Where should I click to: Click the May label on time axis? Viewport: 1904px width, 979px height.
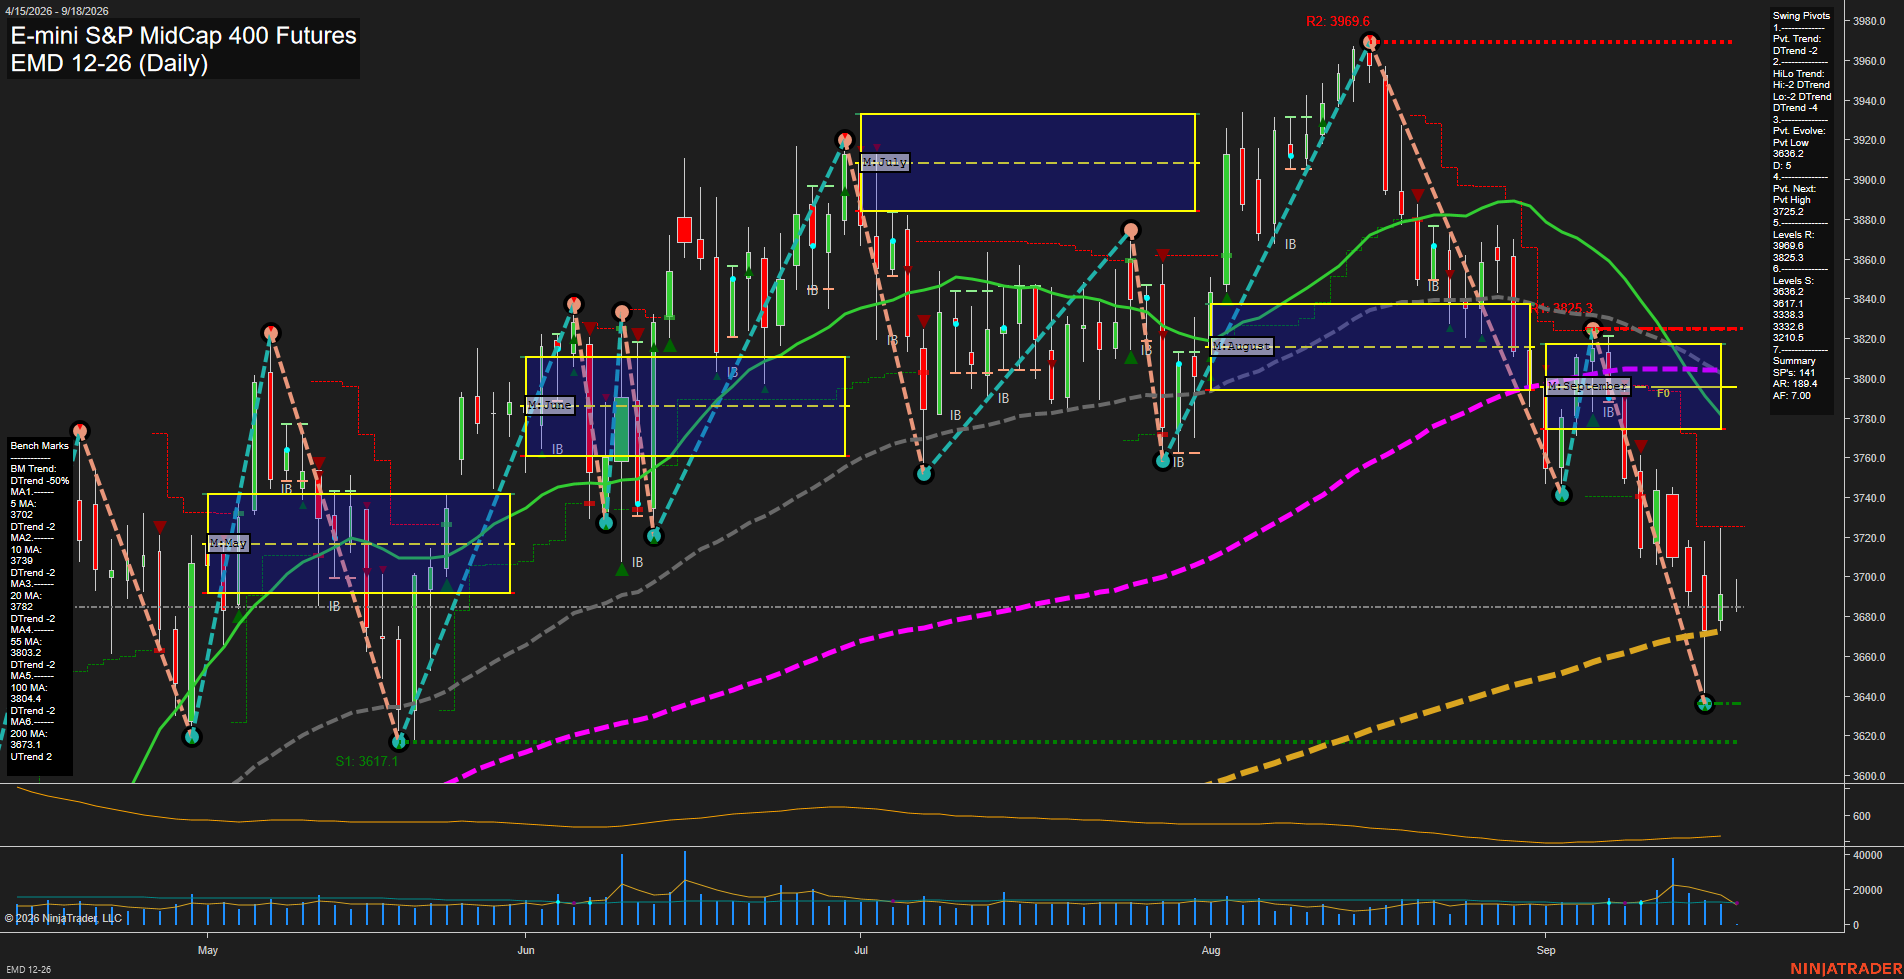pyautogui.click(x=208, y=950)
